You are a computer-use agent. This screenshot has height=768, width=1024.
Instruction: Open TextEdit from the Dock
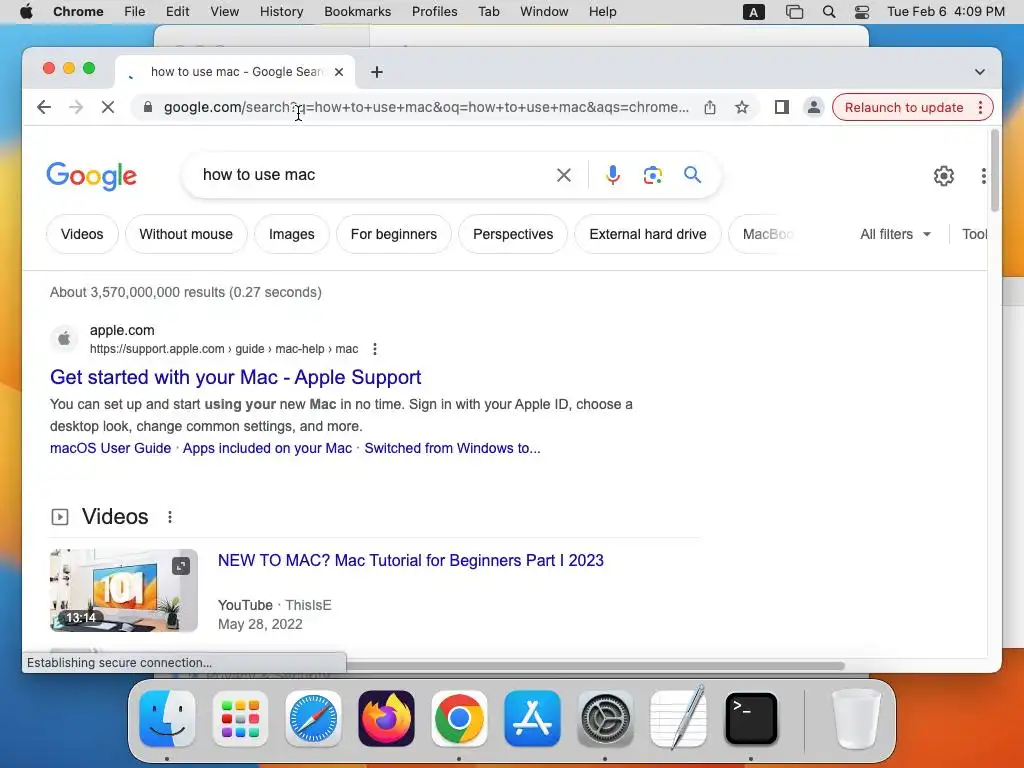coord(679,717)
